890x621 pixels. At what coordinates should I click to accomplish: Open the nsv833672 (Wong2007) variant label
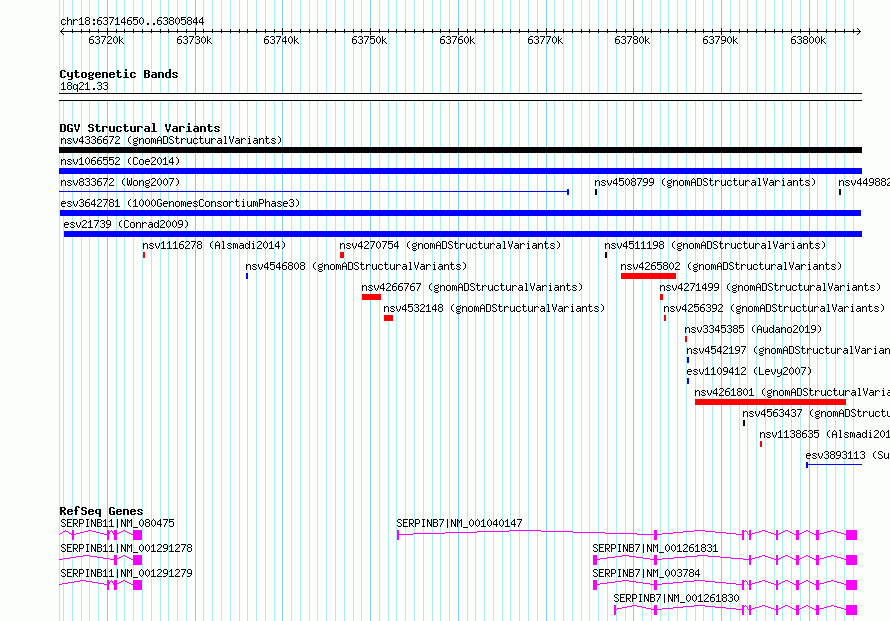pyautogui.click(x=120, y=182)
